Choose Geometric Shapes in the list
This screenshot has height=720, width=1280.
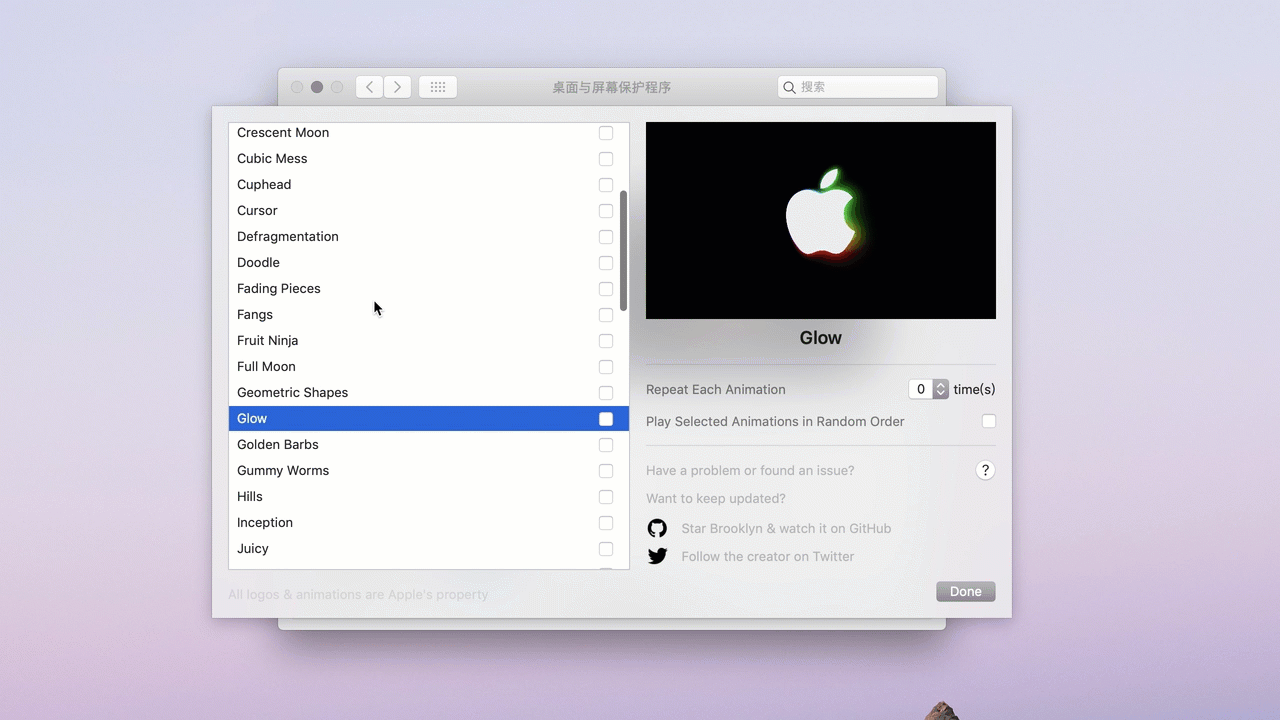[x=429, y=393]
